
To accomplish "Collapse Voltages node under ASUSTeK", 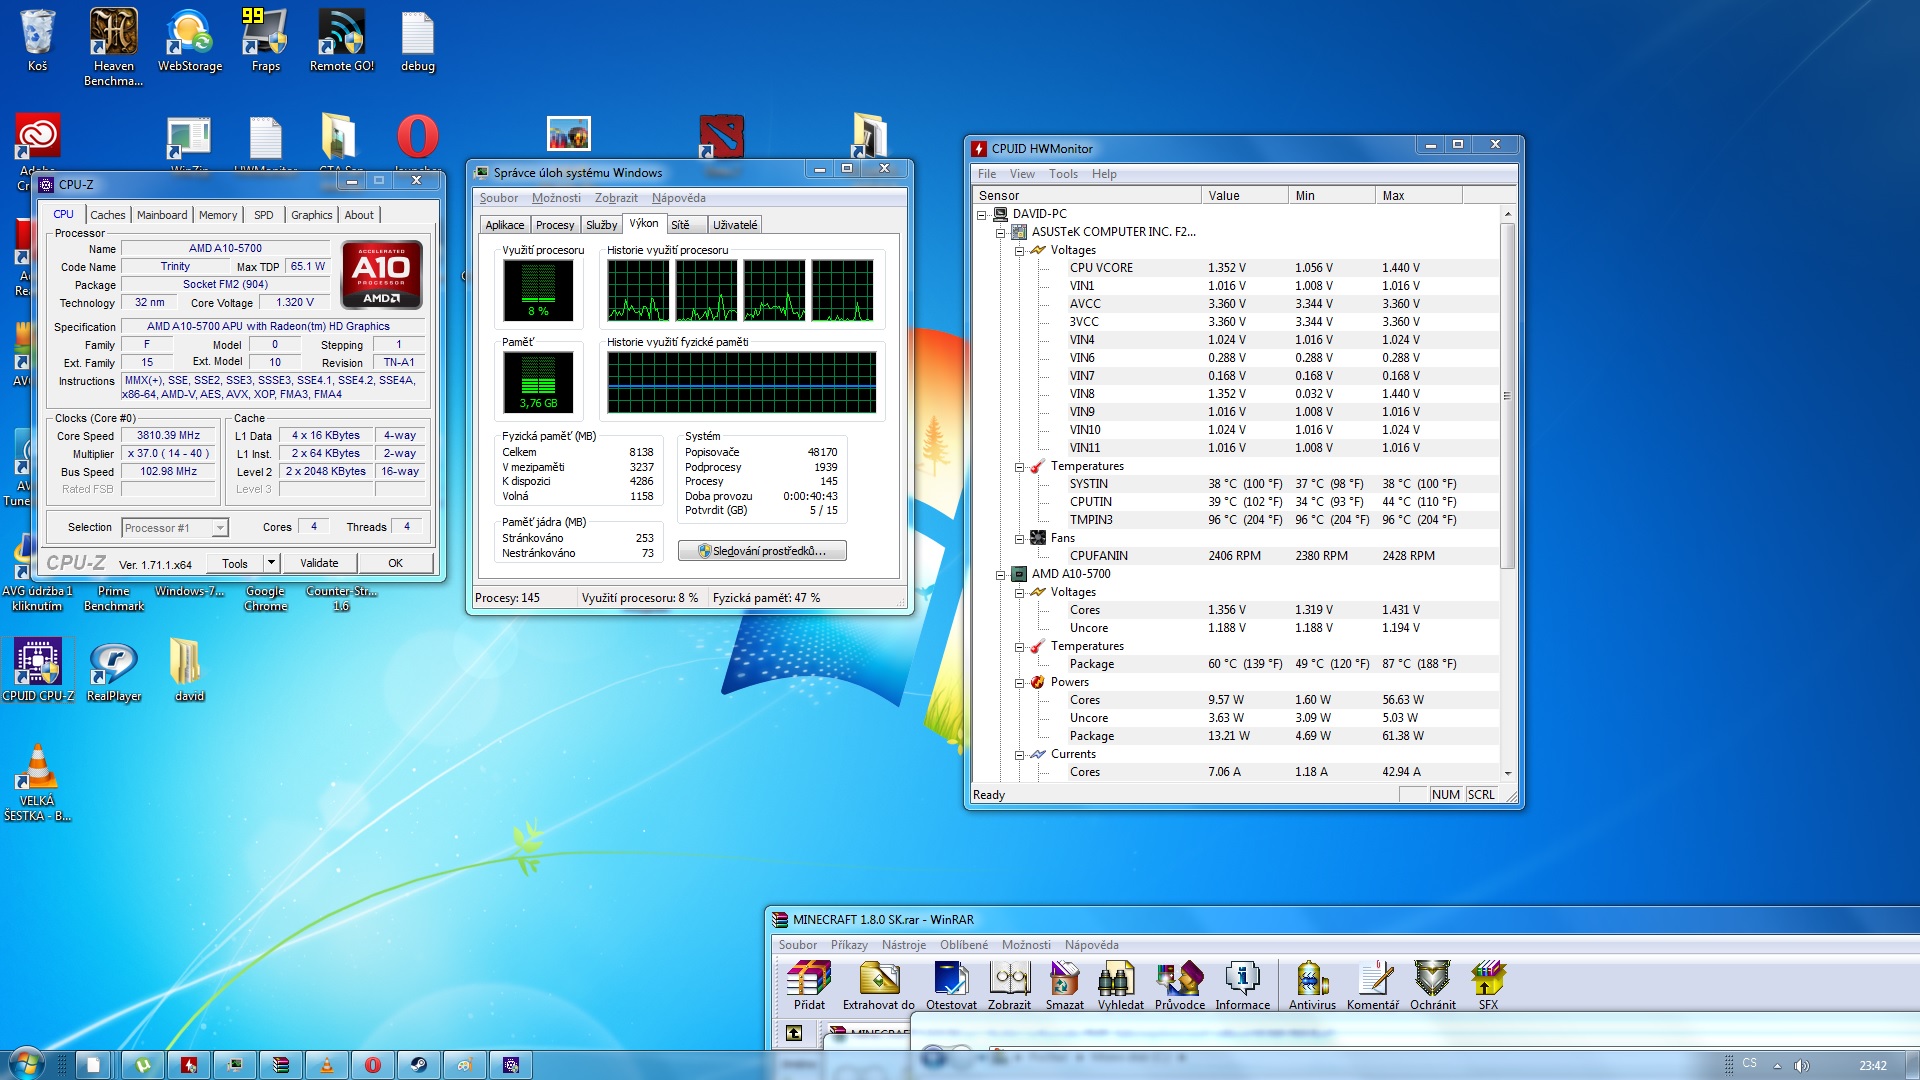I will click(x=1019, y=250).
